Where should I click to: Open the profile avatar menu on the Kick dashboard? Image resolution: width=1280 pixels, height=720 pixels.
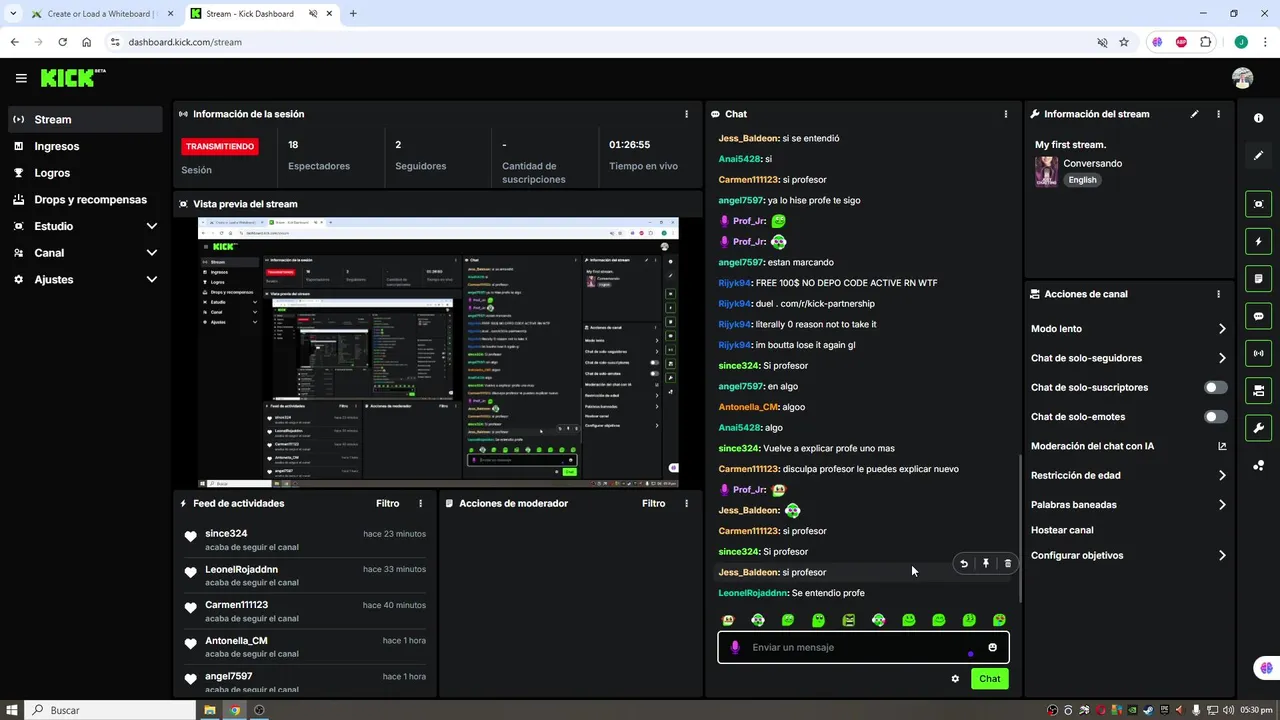point(1242,78)
